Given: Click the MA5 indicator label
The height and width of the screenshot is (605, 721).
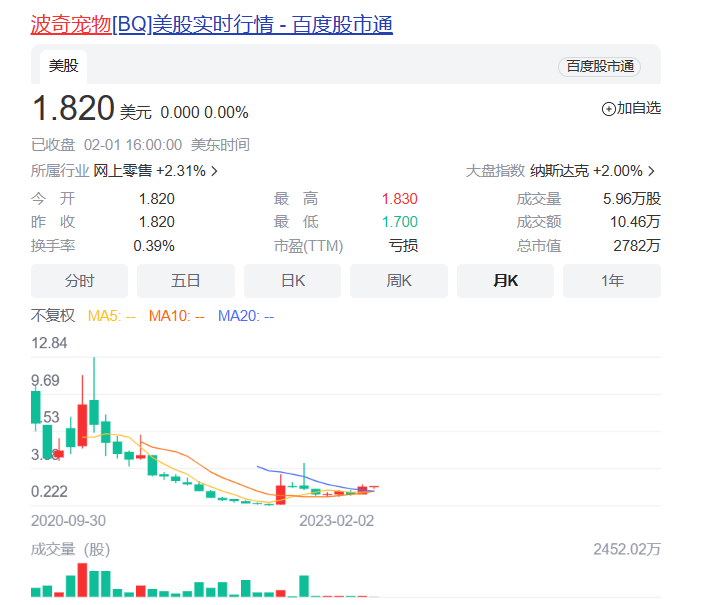Looking at the screenshot, I should tap(112, 316).
